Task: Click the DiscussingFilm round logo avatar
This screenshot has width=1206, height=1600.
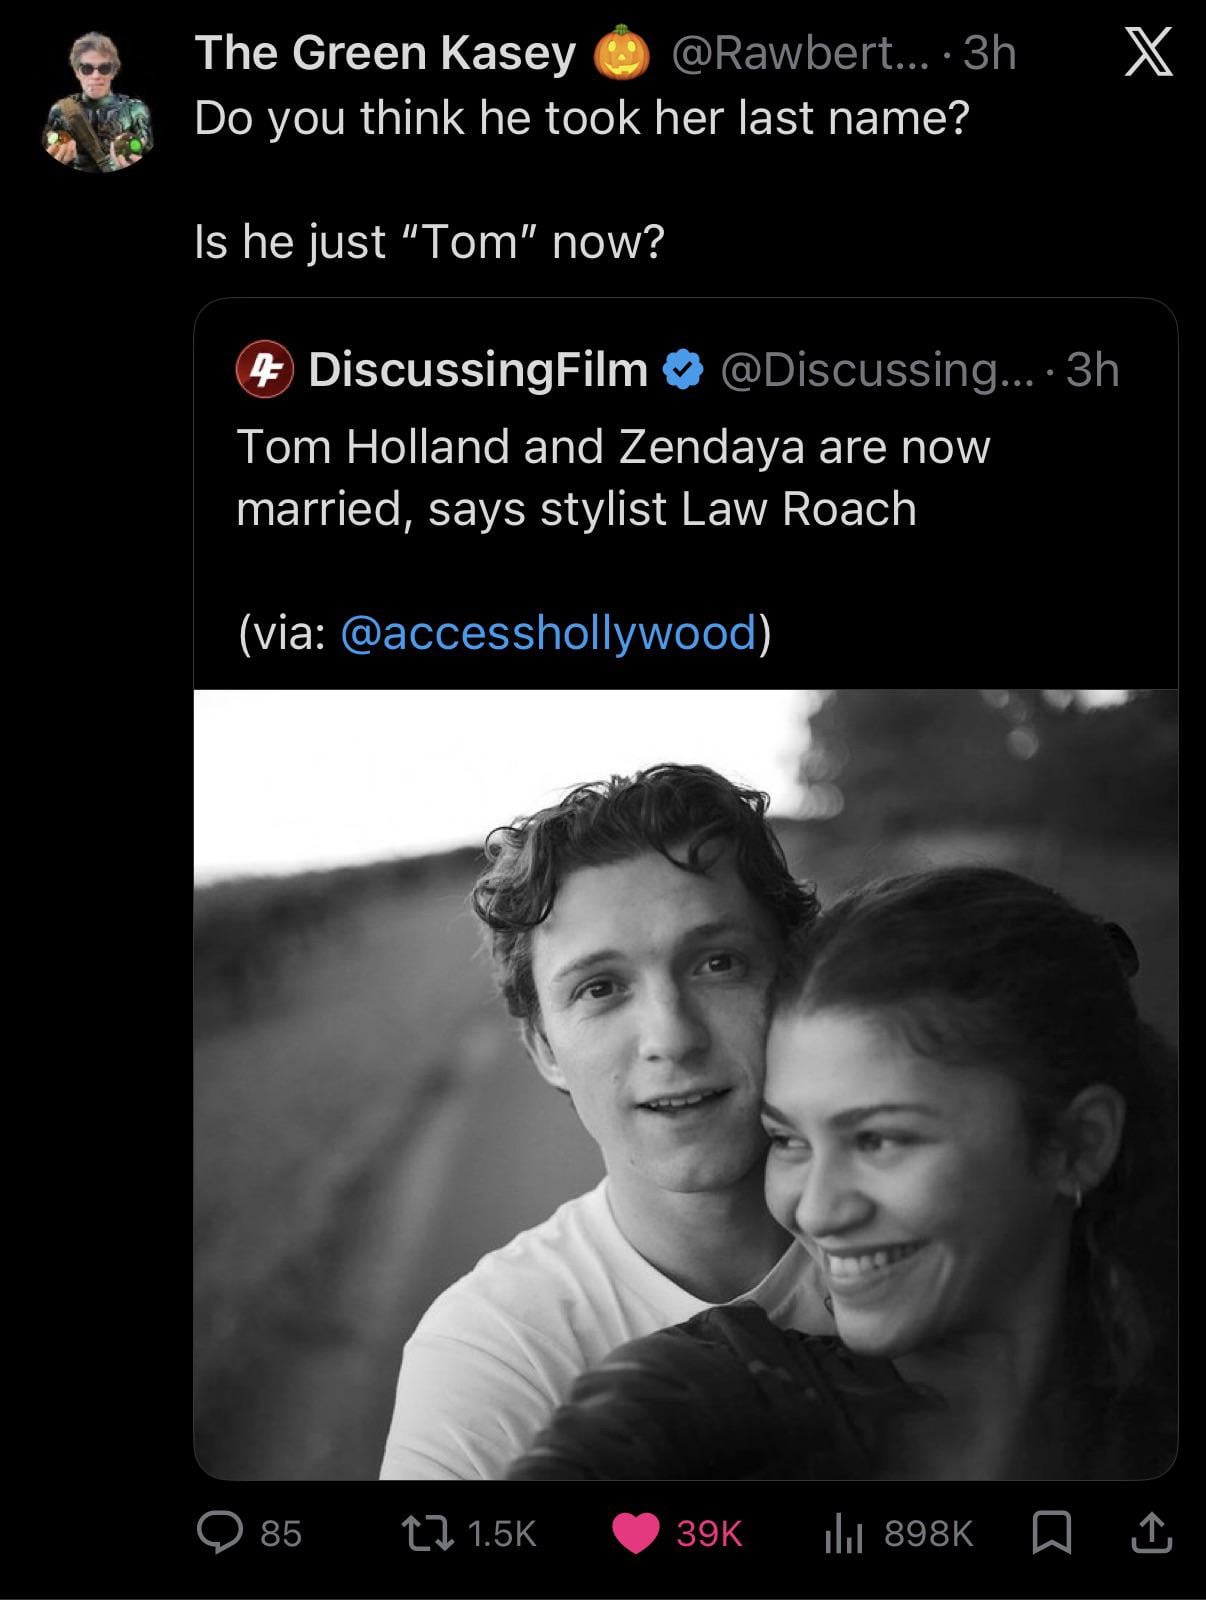Action: 264,370
